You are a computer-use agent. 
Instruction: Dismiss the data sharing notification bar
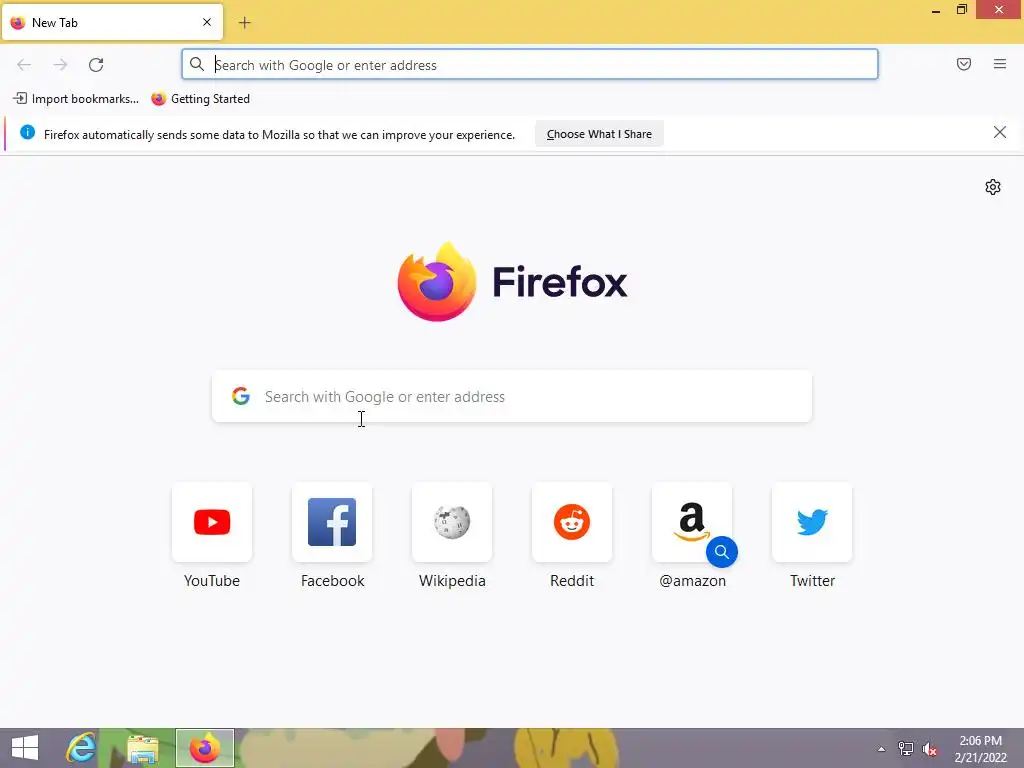(1000, 133)
